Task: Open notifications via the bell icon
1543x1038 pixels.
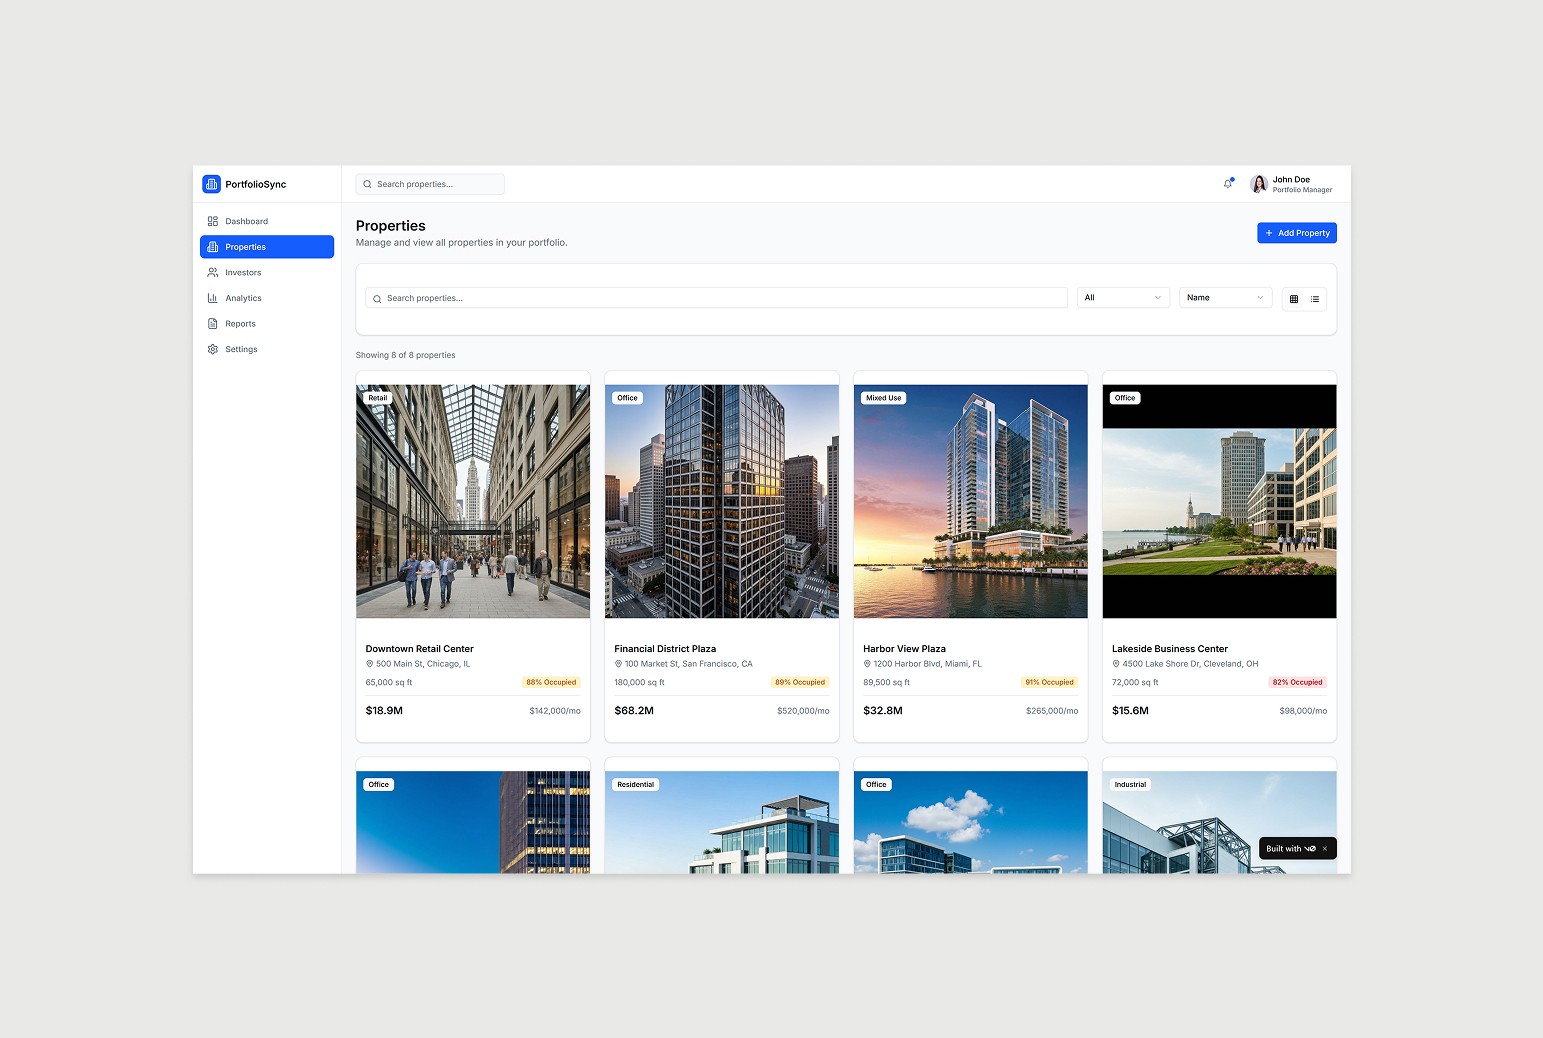Action: (x=1227, y=184)
